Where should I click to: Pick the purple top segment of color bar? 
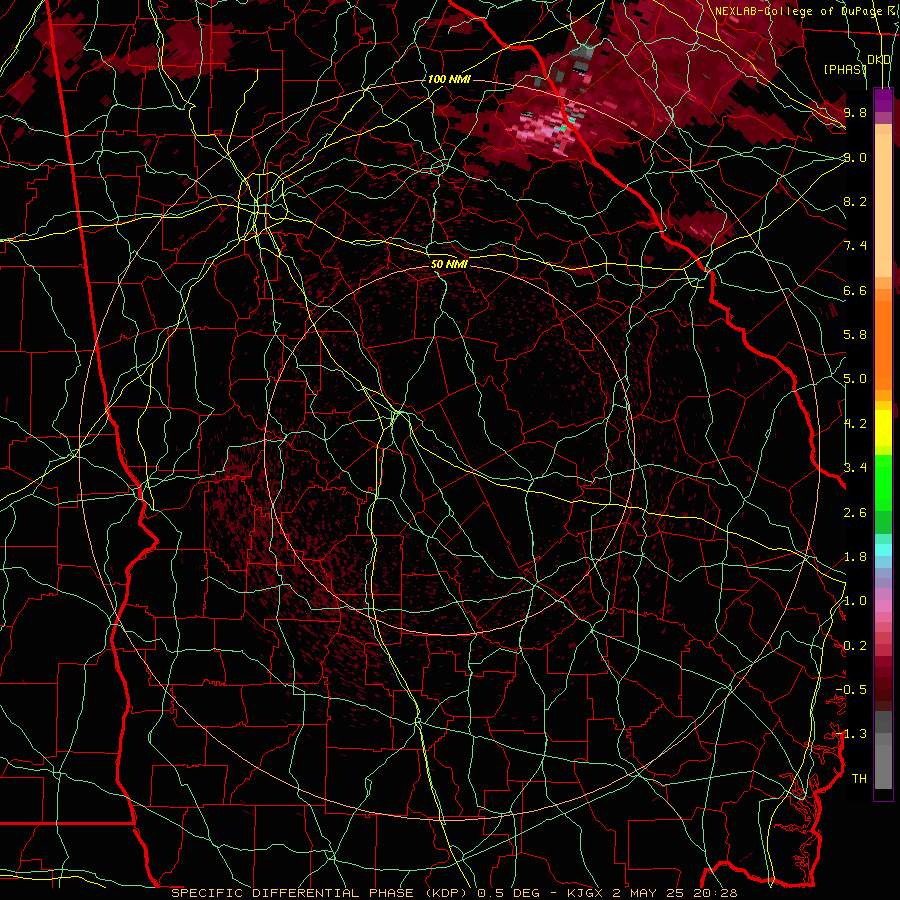point(883,100)
